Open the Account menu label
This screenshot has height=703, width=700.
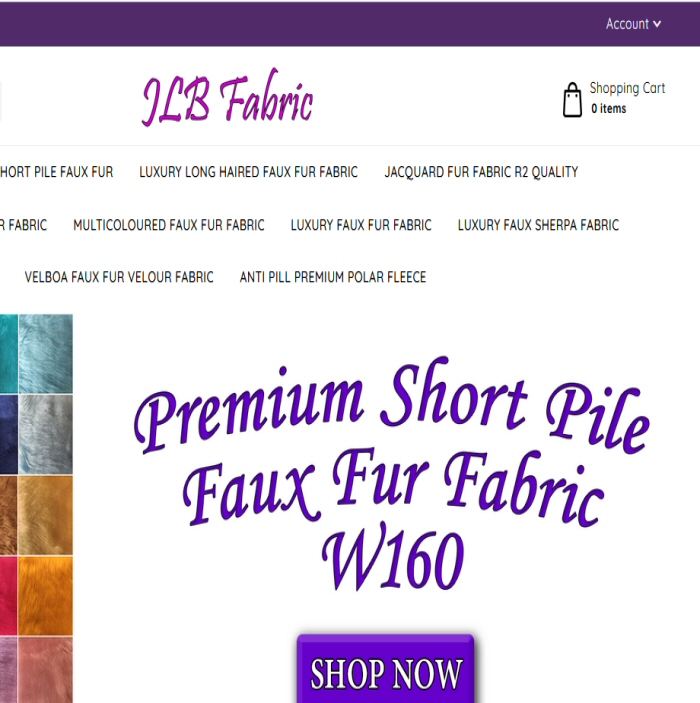627,24
